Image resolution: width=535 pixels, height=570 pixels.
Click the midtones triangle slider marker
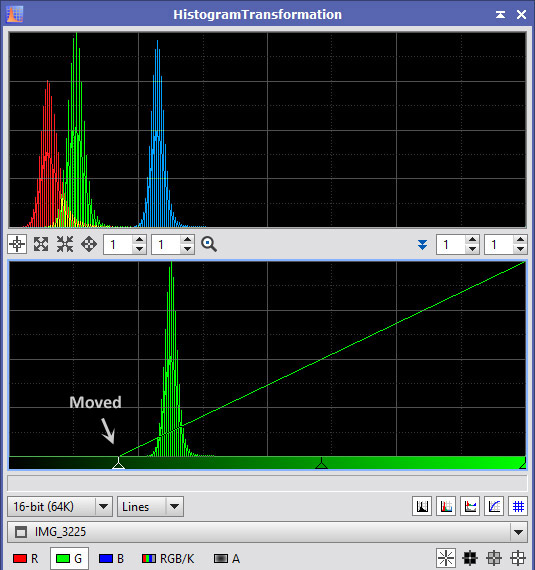click(x=321, y=463)
